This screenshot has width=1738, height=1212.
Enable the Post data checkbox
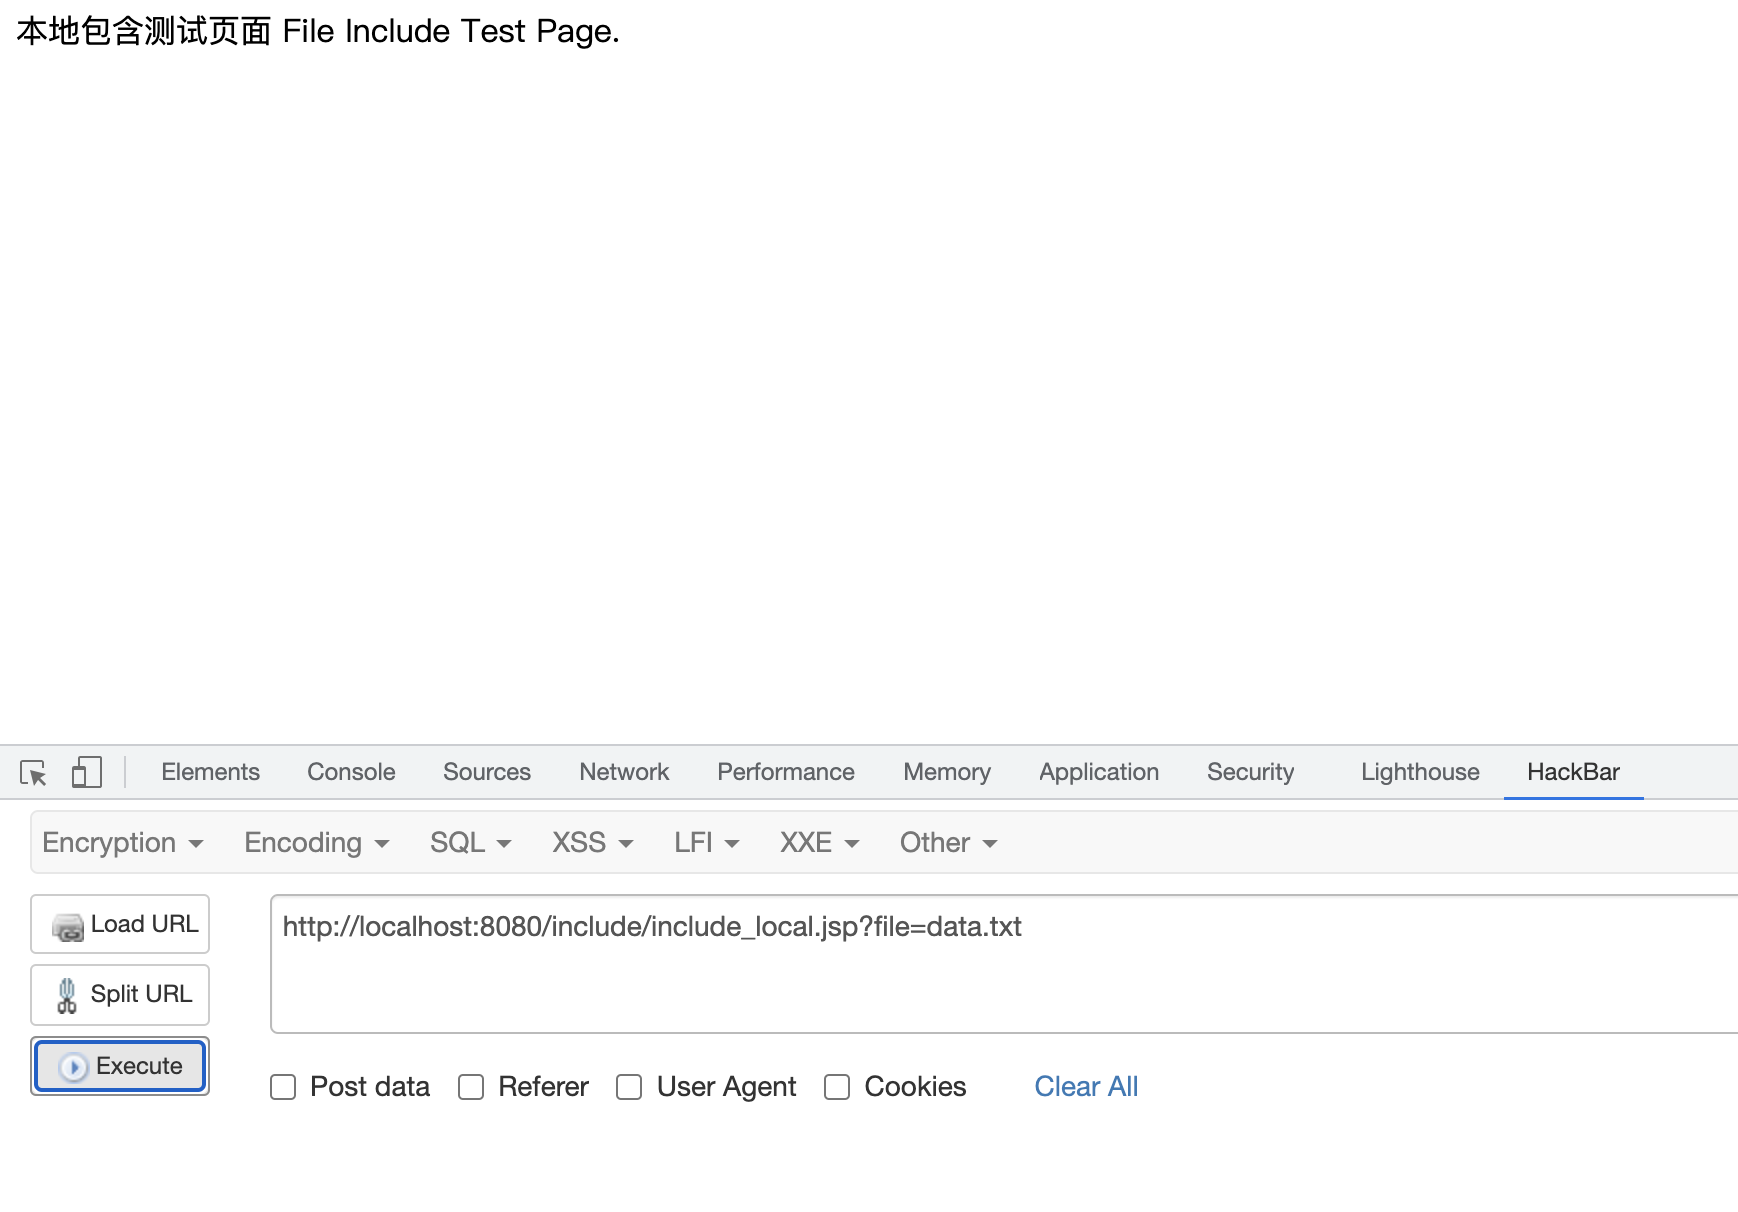click(283, 1087)
